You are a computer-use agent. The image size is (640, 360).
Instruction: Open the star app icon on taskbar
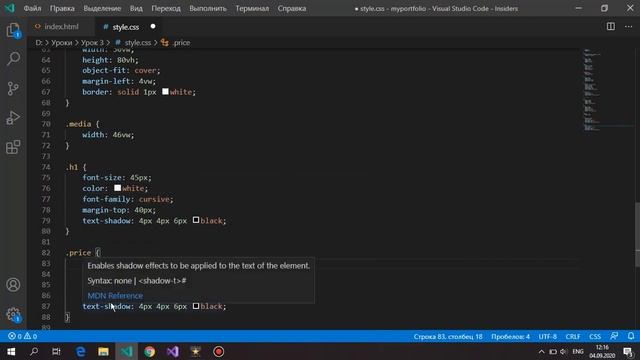pos(196,351)
